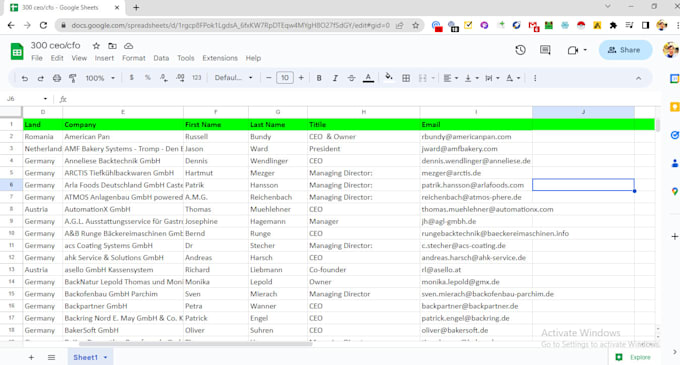Screen dimensions: 680x365
Task: Open the Format menu
Action: pyautogui.click(x=134, y=58)
